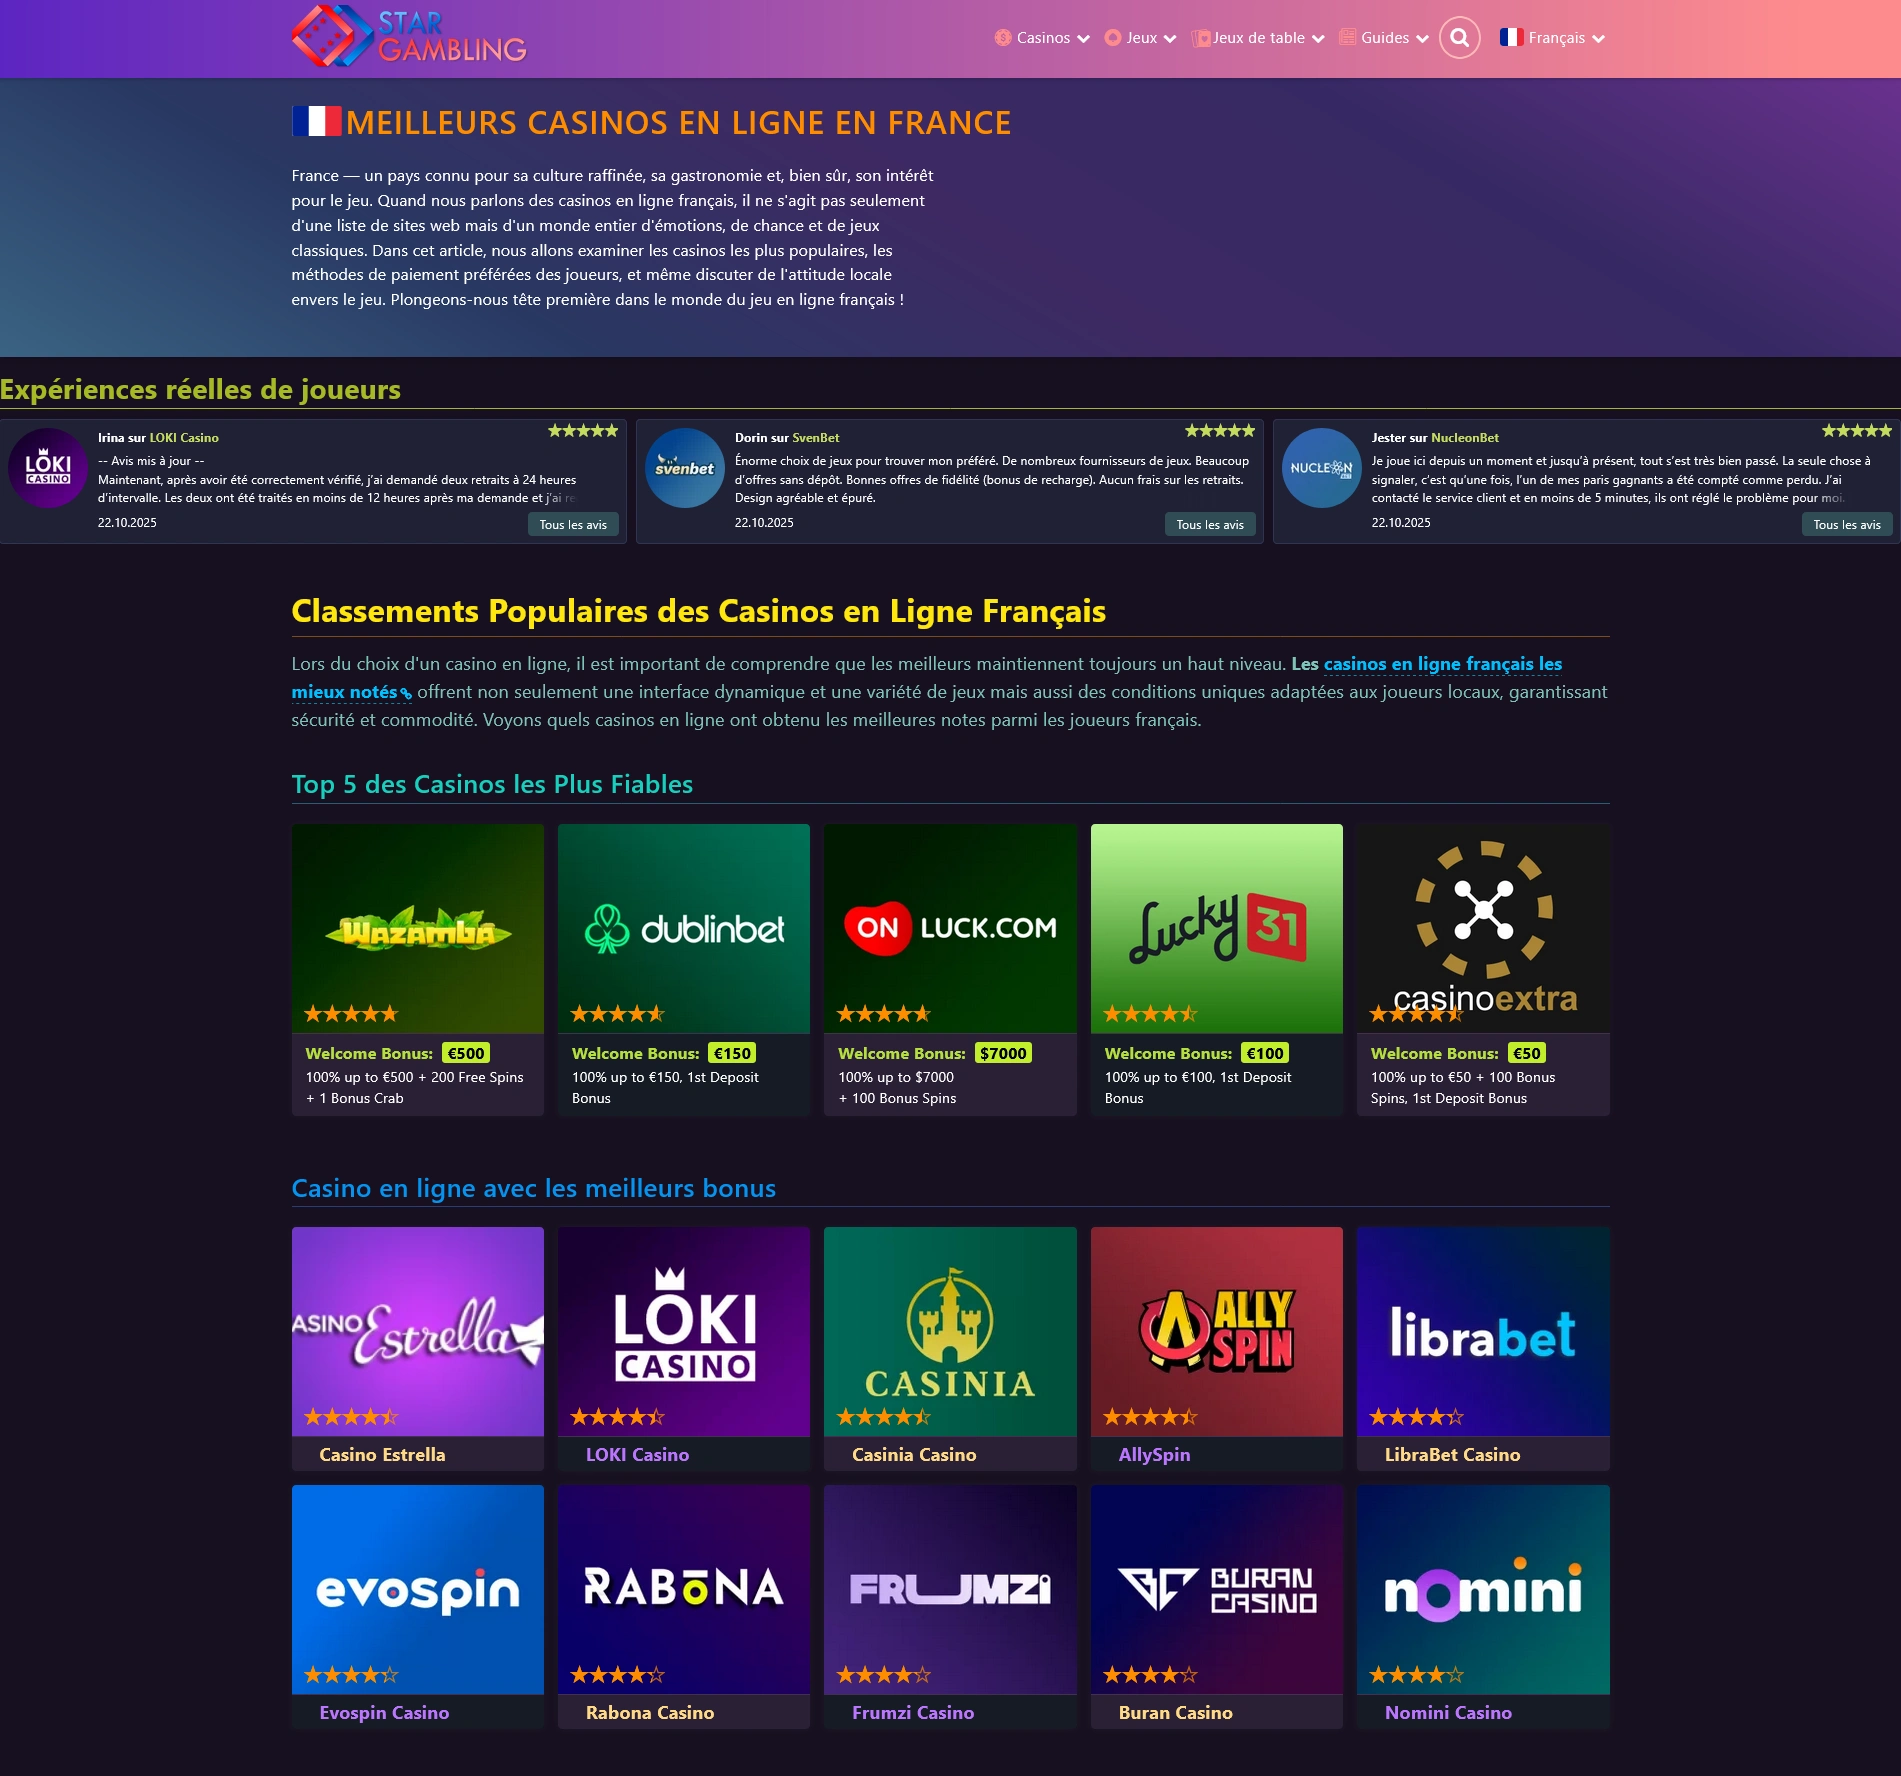Expand the Guides dropdown chevron

1422,39
